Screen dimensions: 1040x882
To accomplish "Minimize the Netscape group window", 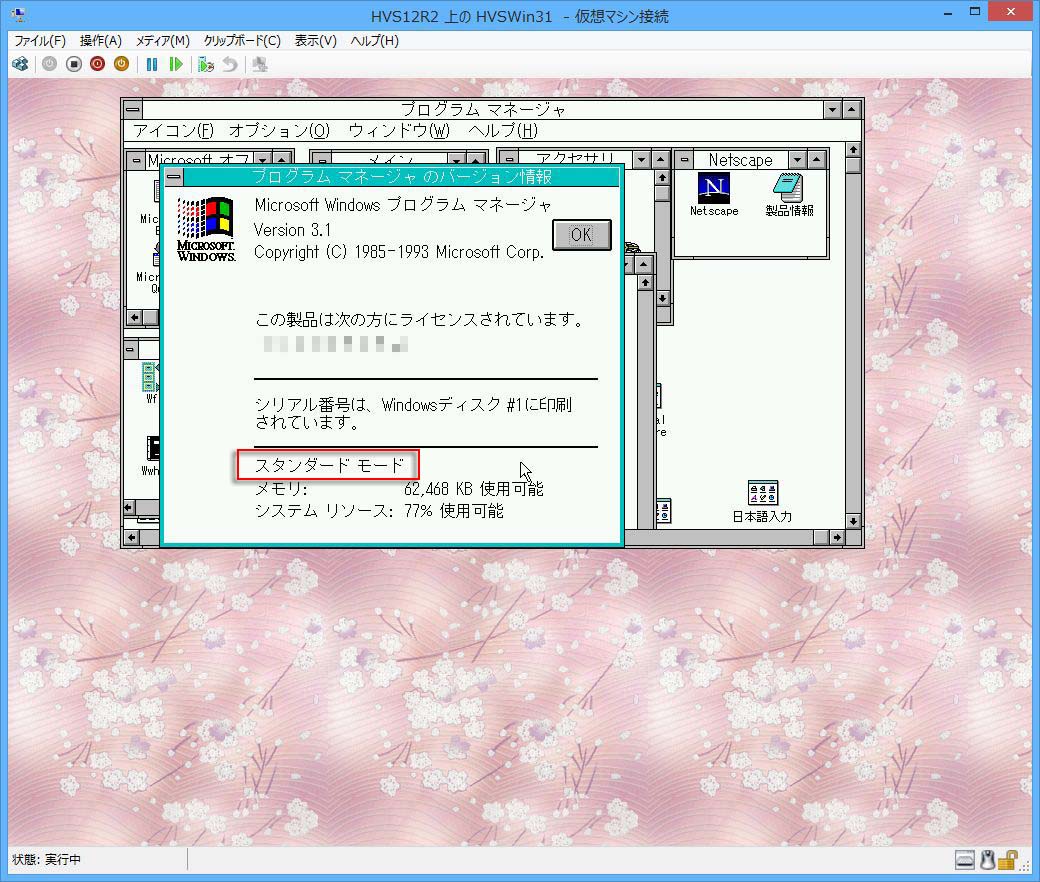I will (x=797, y=160).
